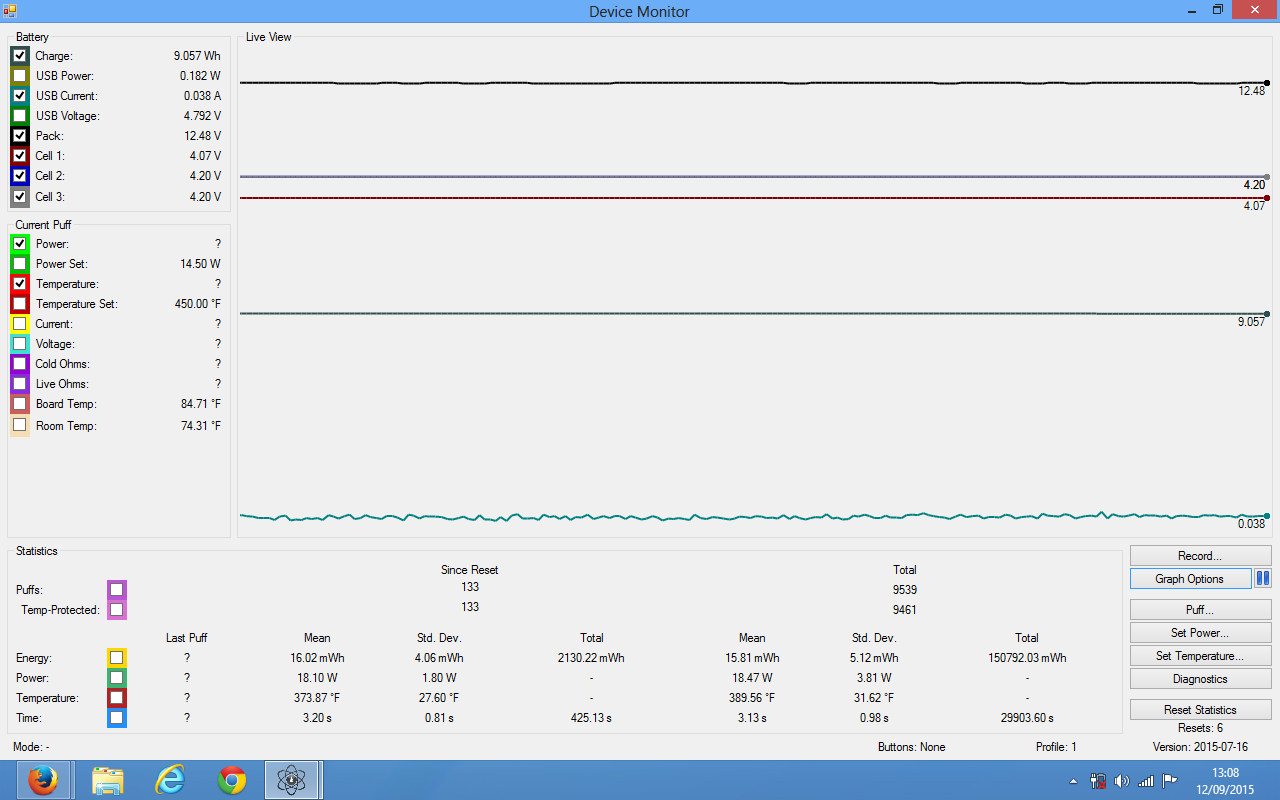Enable the USB Power checkbox
The height and width of the screenshot is (800, 1280).
click(x=19, y=76)
